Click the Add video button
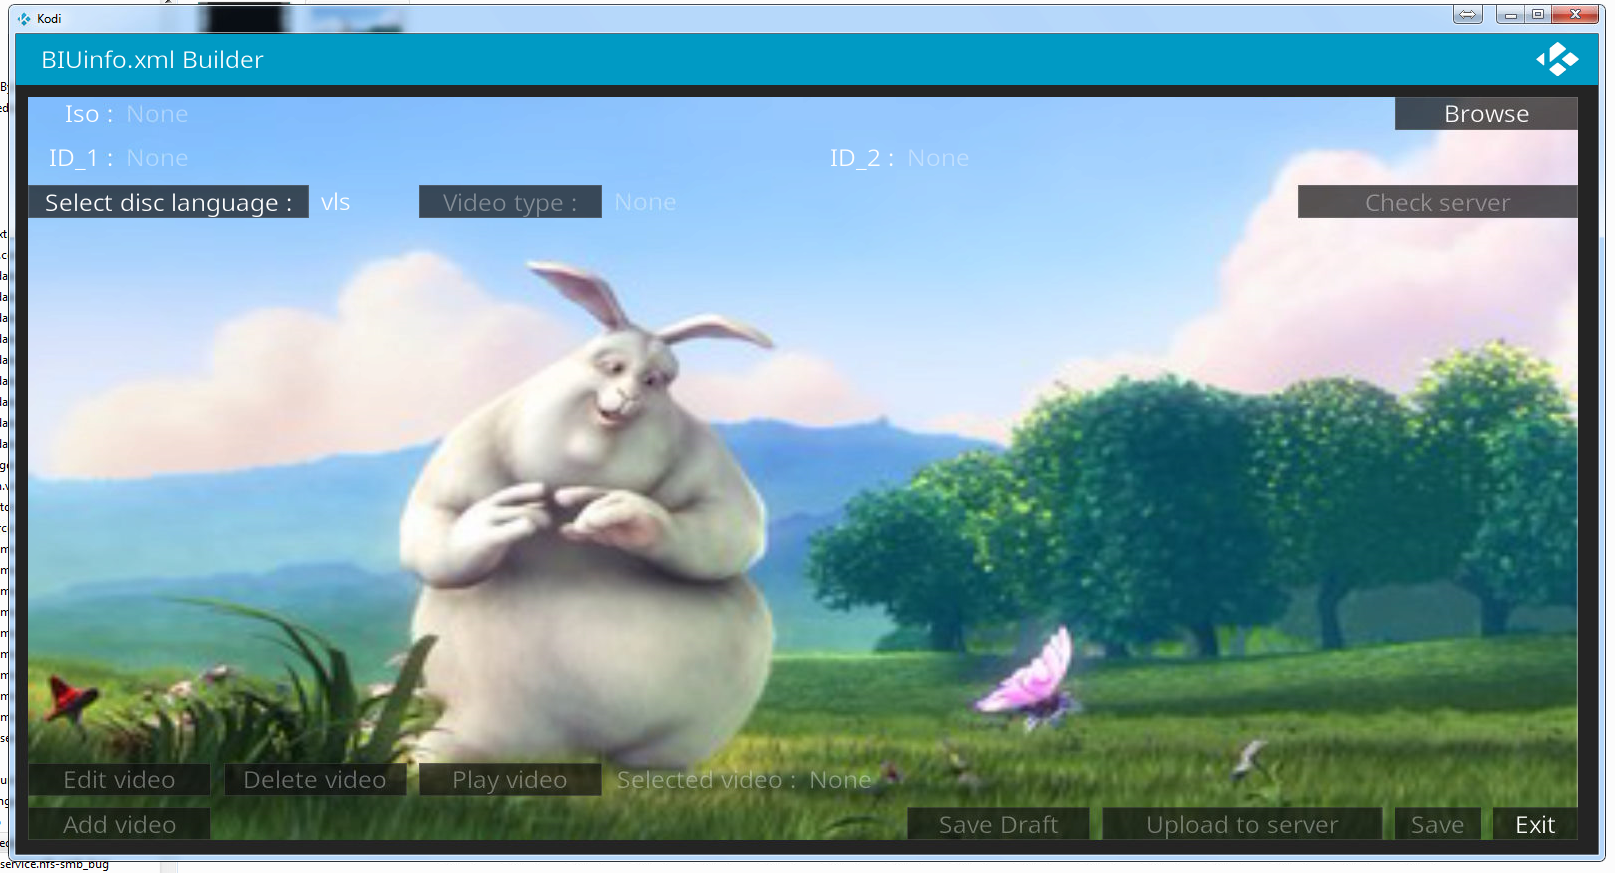Viewport: 1615px width, 873px height. click(x=119, y=825)
